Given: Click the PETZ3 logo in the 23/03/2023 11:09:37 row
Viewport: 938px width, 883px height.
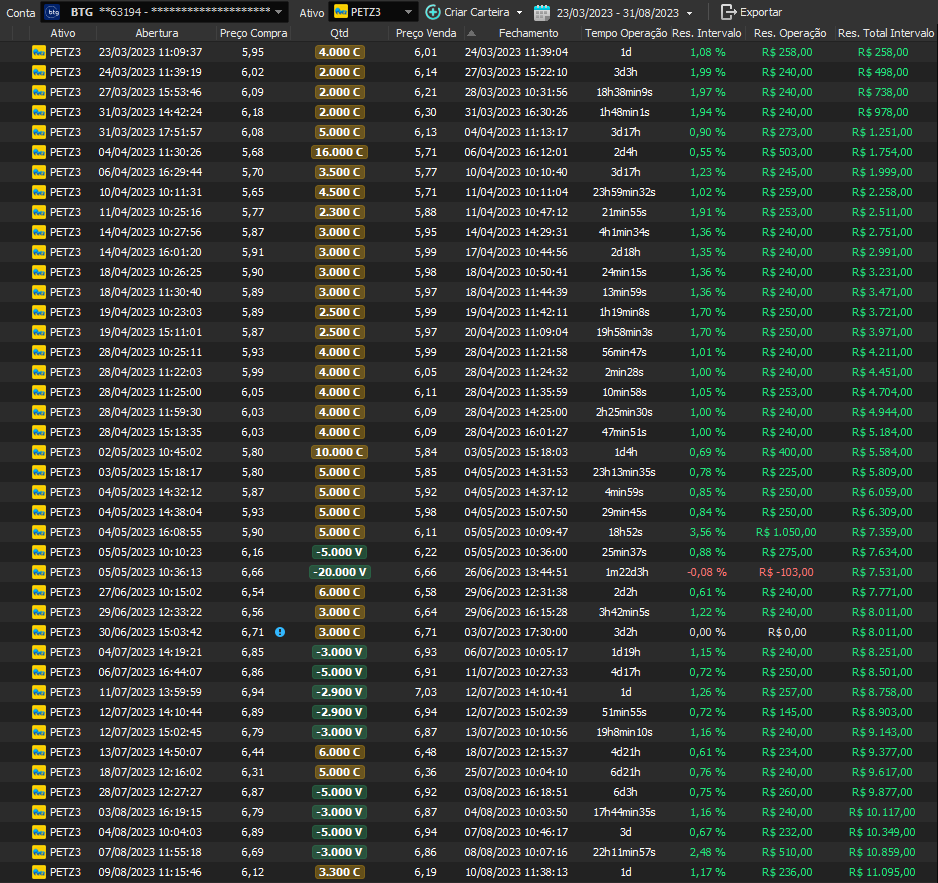Looking at the screenshot, I should [39, 52].
